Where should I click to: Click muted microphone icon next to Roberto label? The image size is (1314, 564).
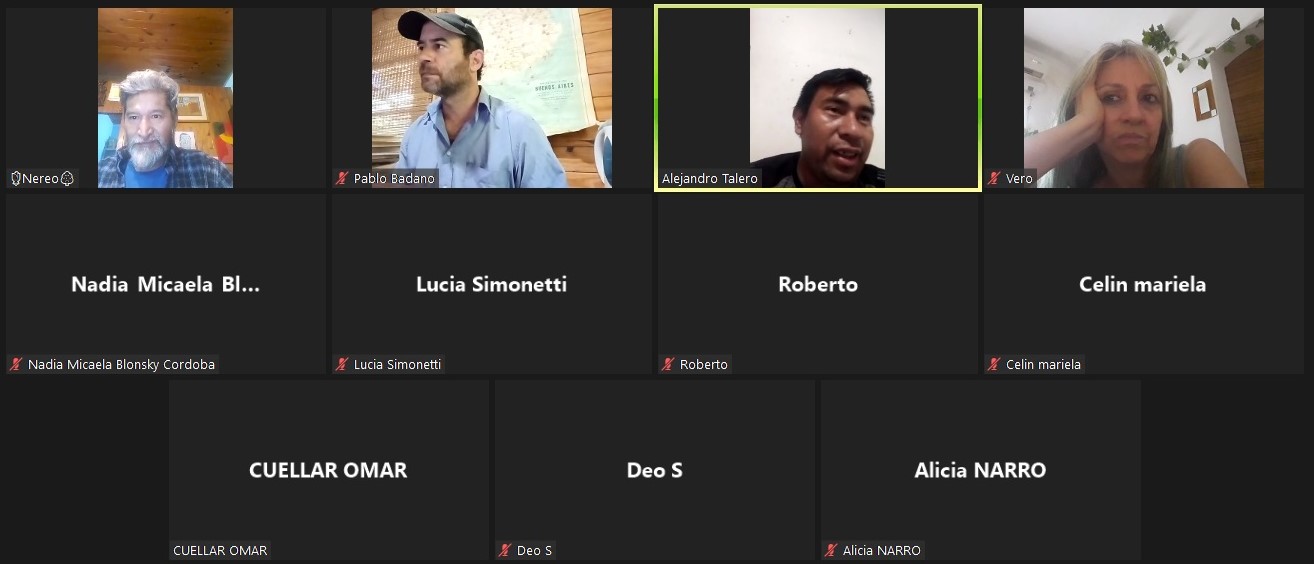pos(668,365)
